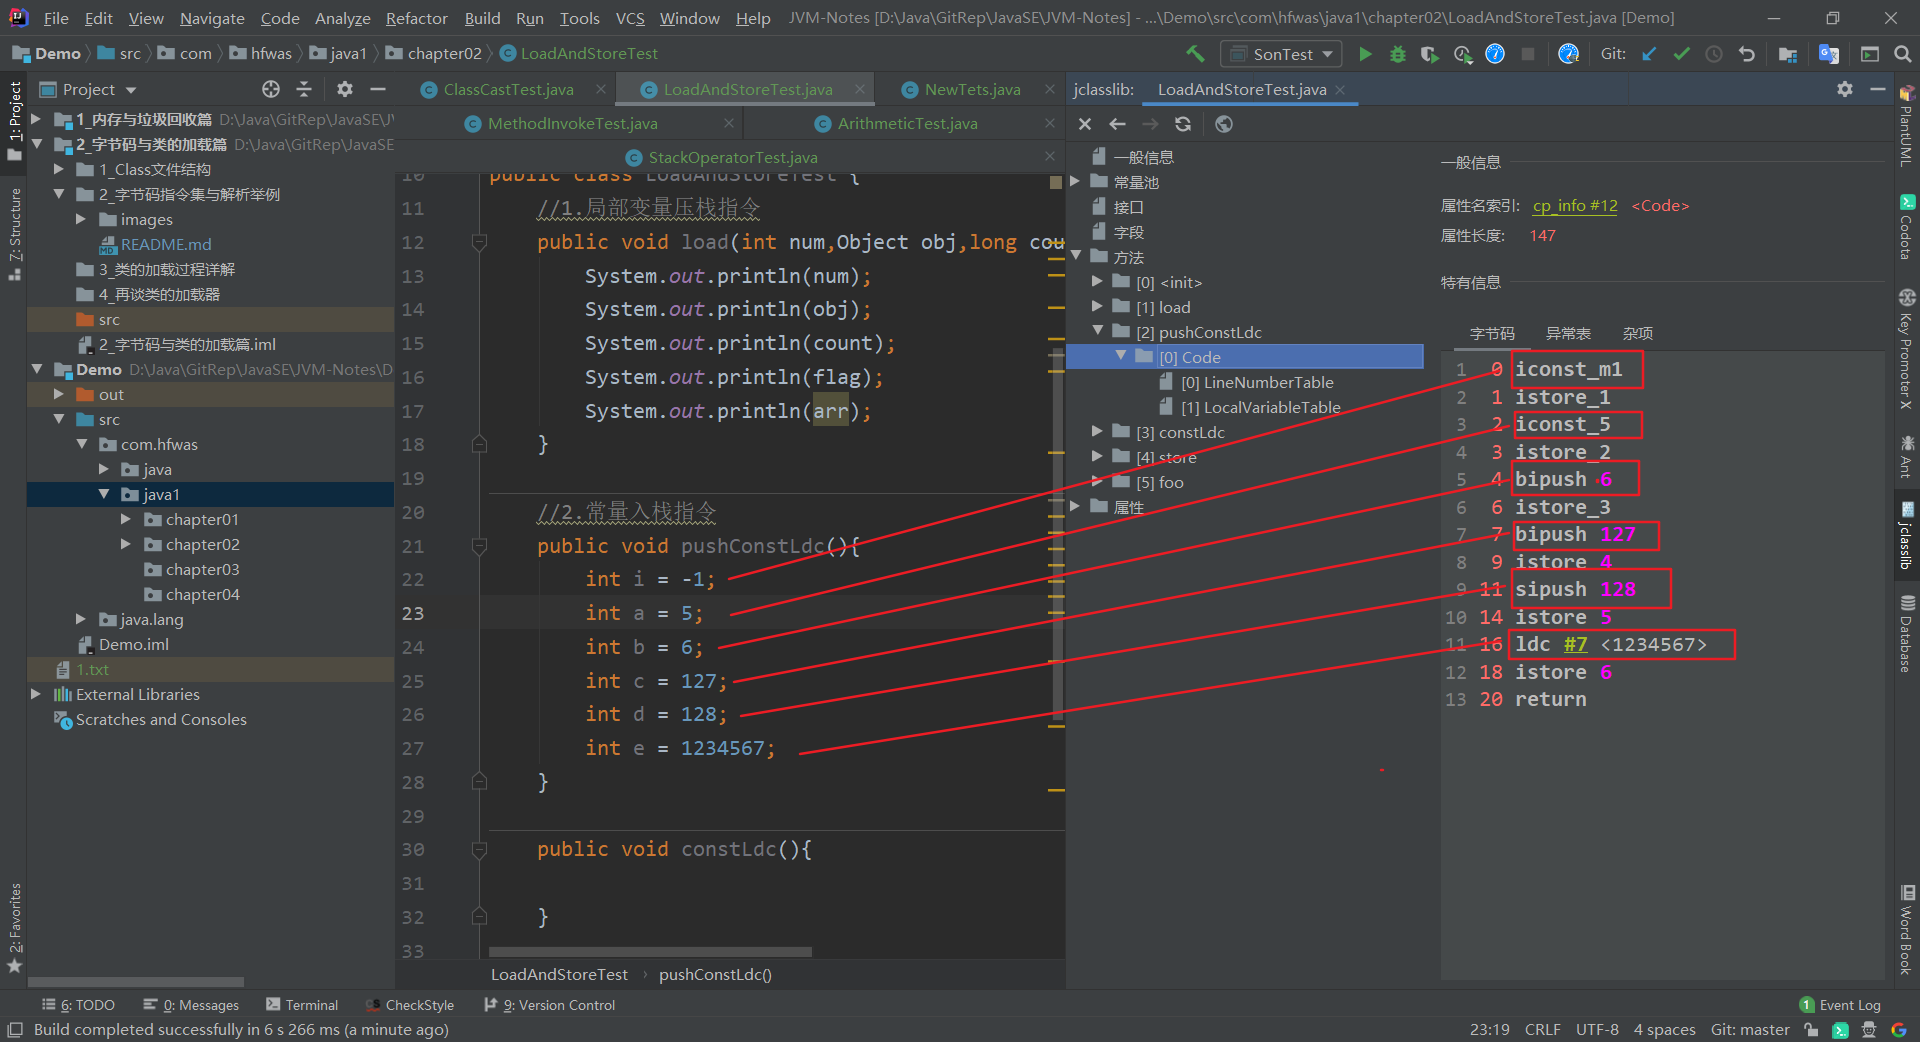Image resolution: width=1920 pixels, height=1042 pixels.
Task: Toggle fold marker at constLdc method
Action: coord(479,849)
